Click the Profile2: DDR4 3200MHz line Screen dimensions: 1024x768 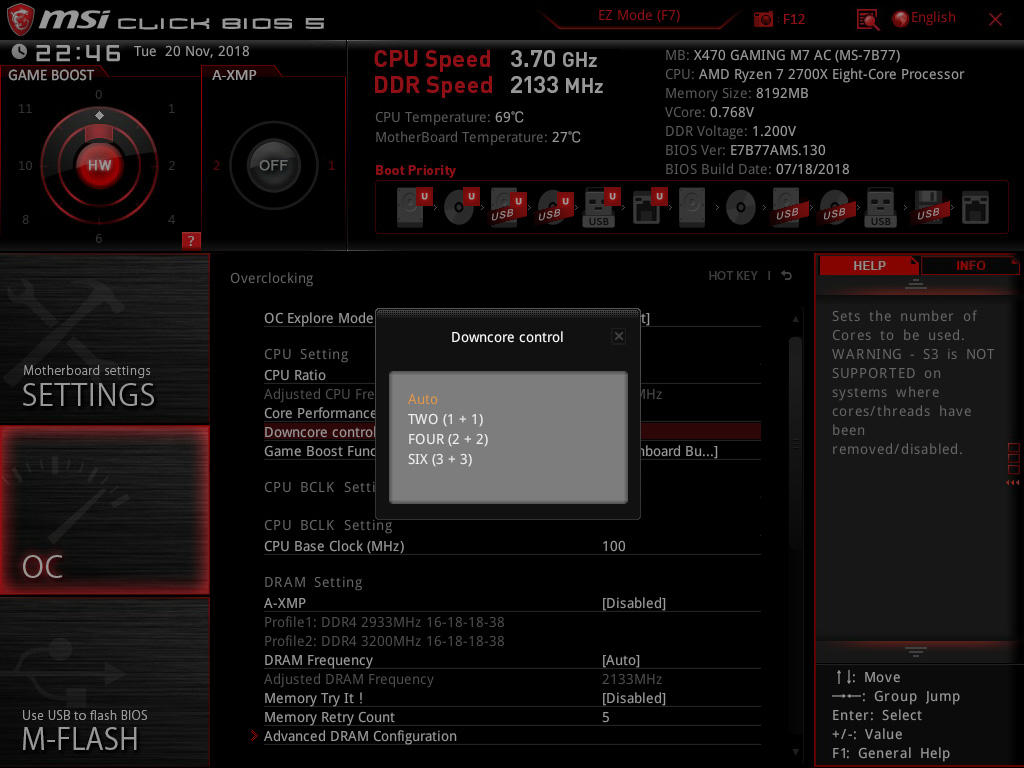point(384,641)
